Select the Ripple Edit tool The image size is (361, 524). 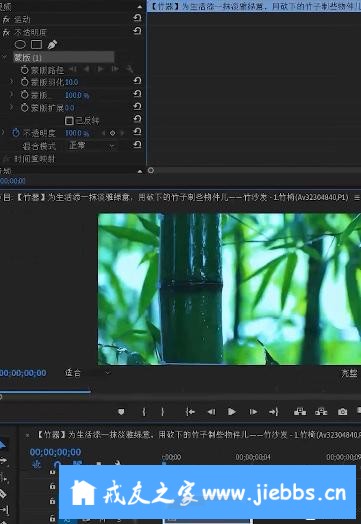pos(4,478)
